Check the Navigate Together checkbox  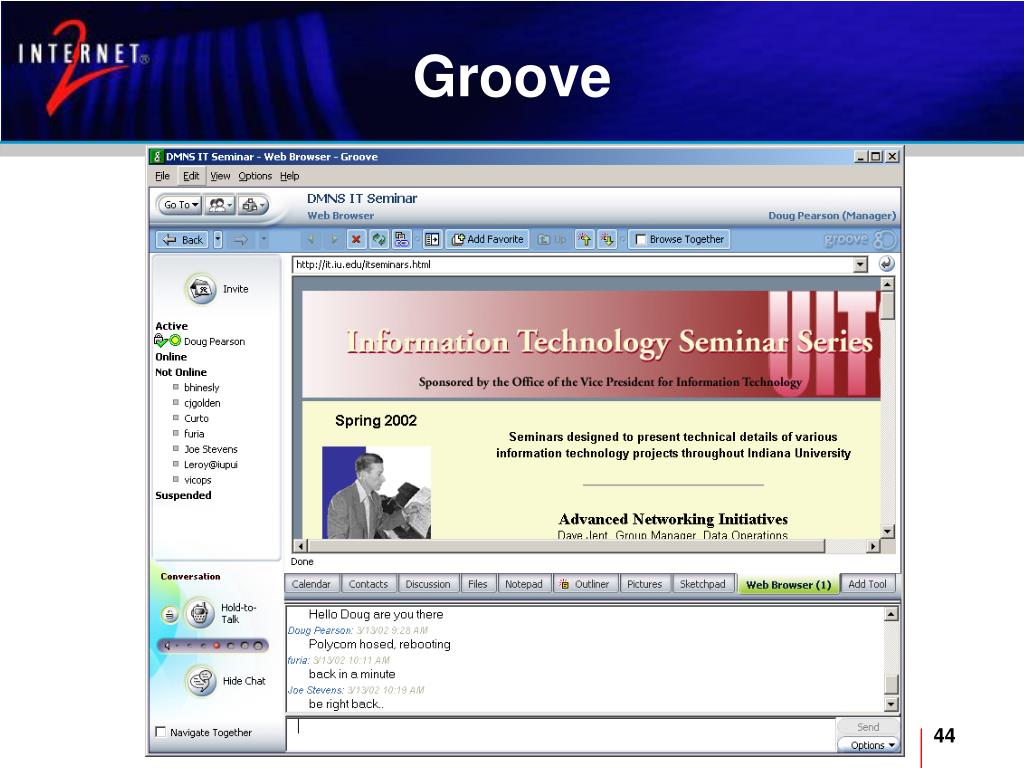pyautogui.click(x=161, y=732)
